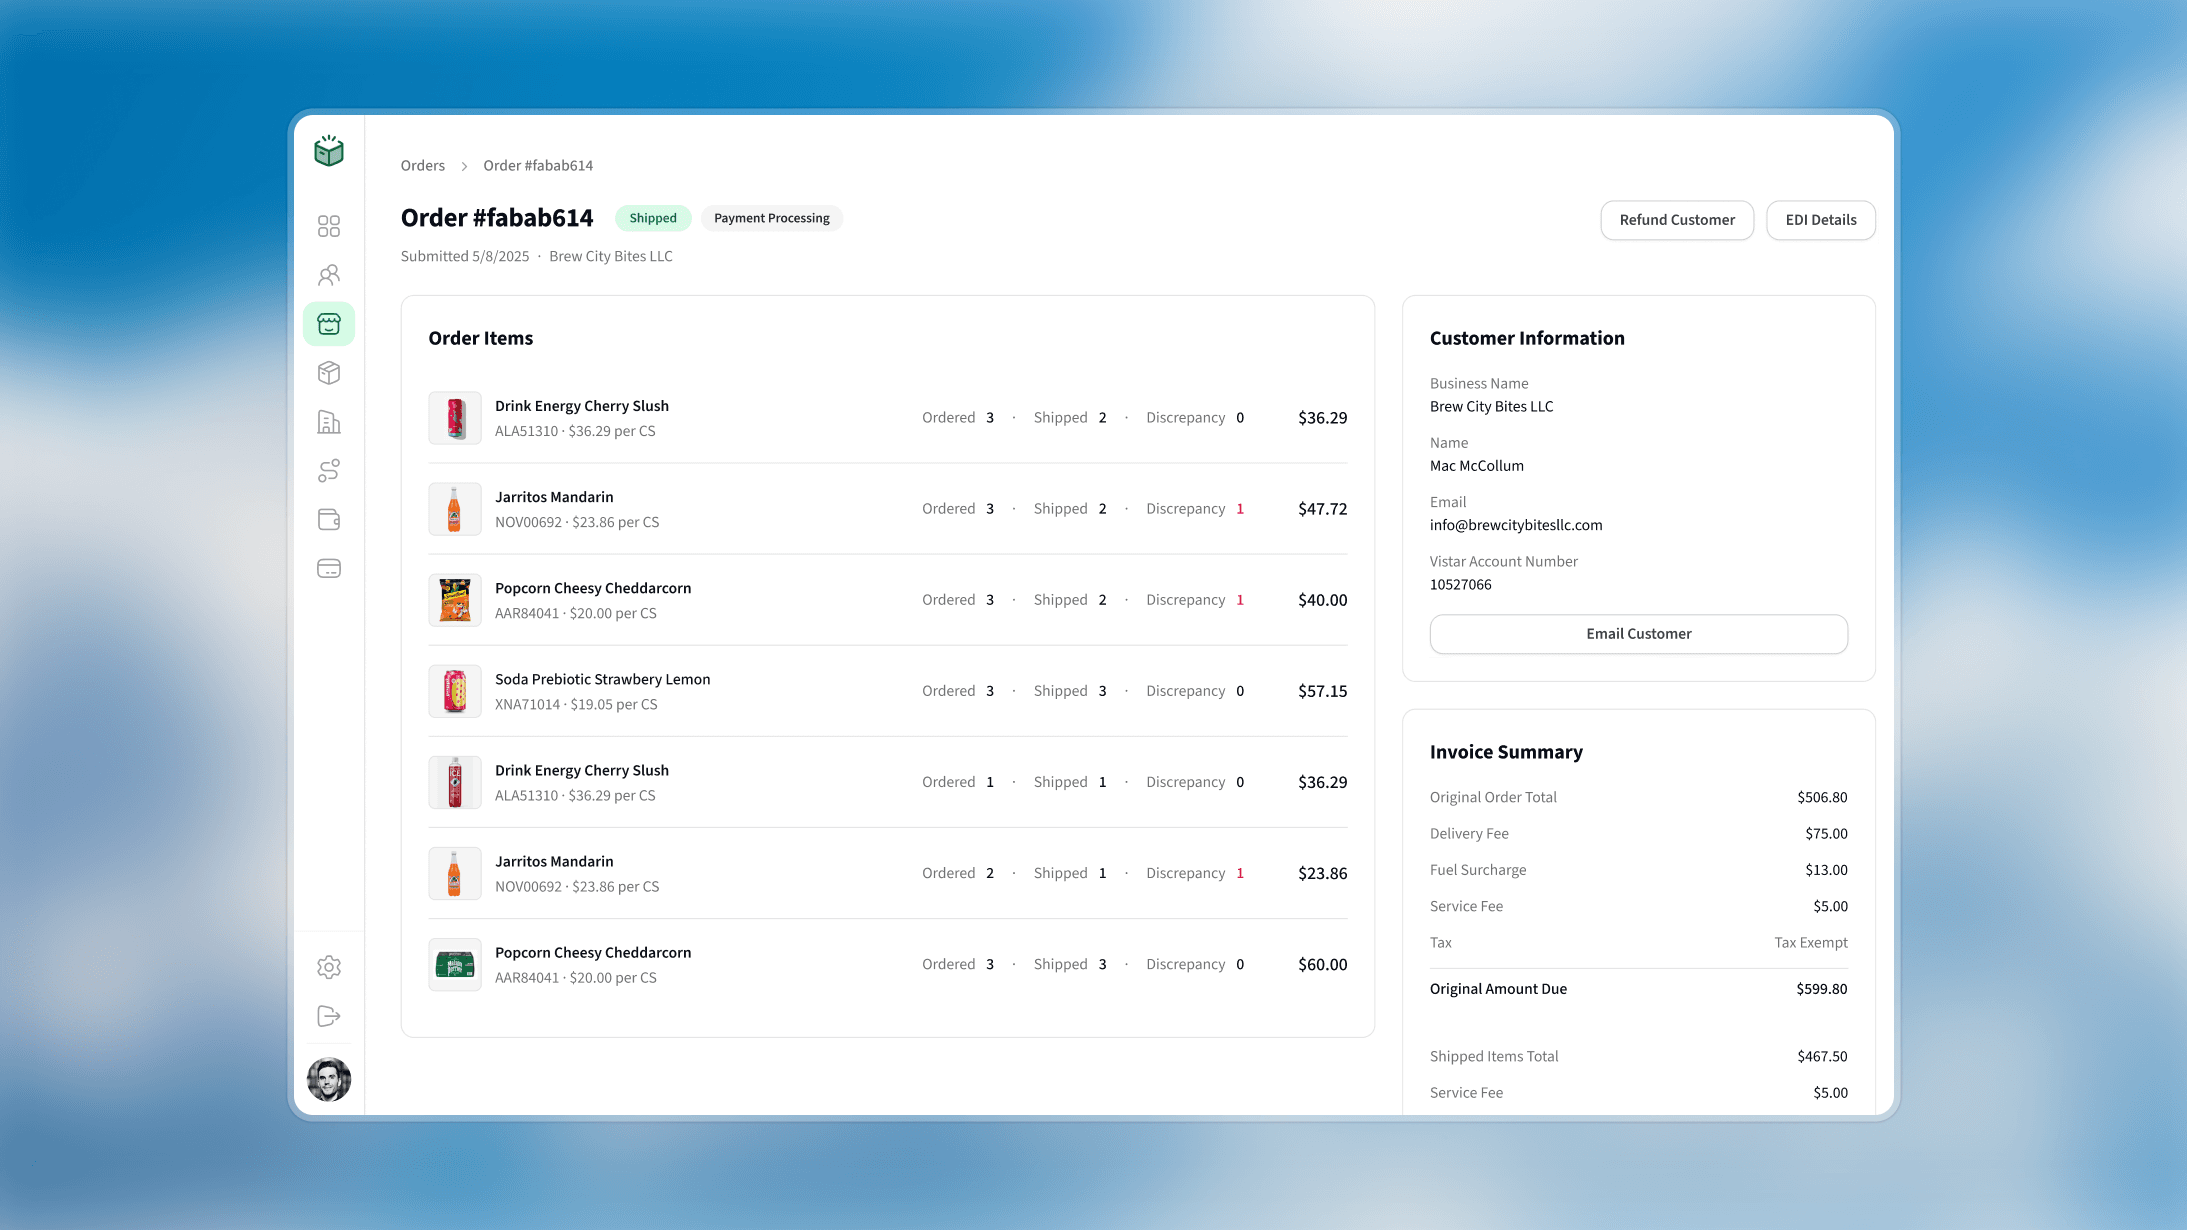The height and width of the screenshot is (1230, 2187).
Task: Open the Orders breadcrumb link
Action: (422, 165)
